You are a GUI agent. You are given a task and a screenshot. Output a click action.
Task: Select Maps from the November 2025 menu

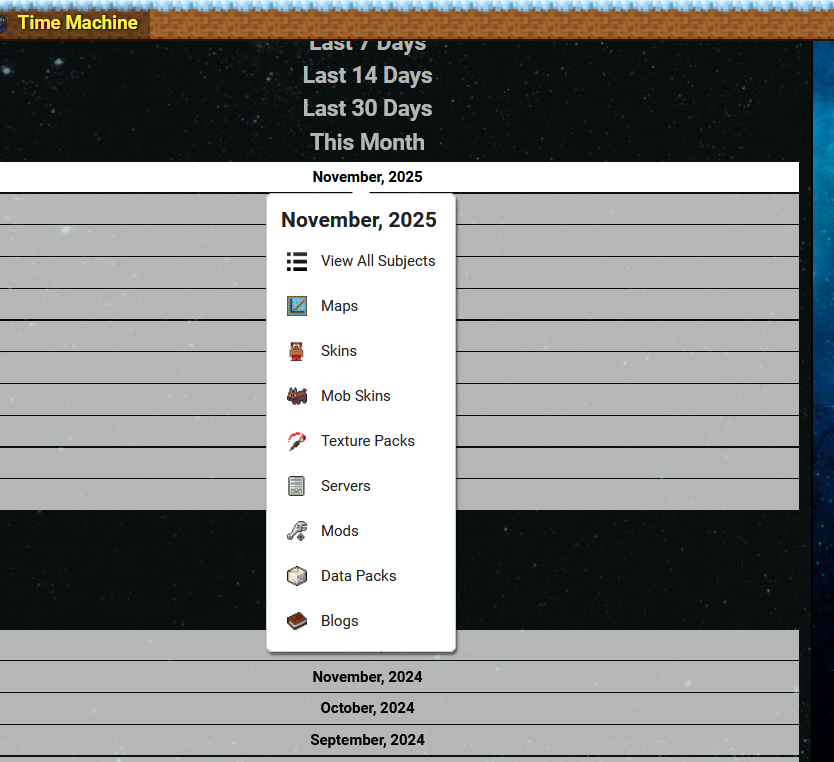pos(339,306)
